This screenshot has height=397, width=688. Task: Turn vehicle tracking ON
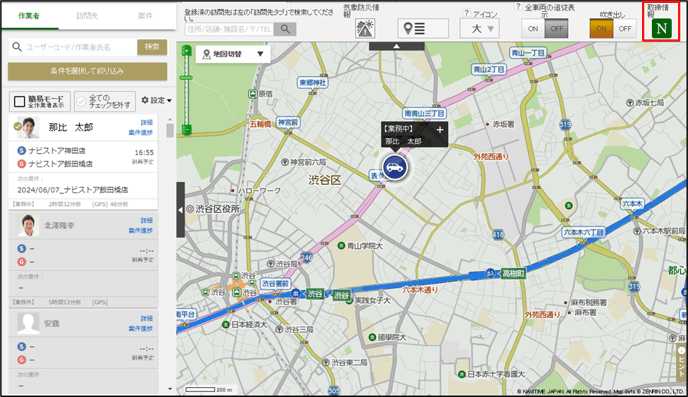click(533, 29)
